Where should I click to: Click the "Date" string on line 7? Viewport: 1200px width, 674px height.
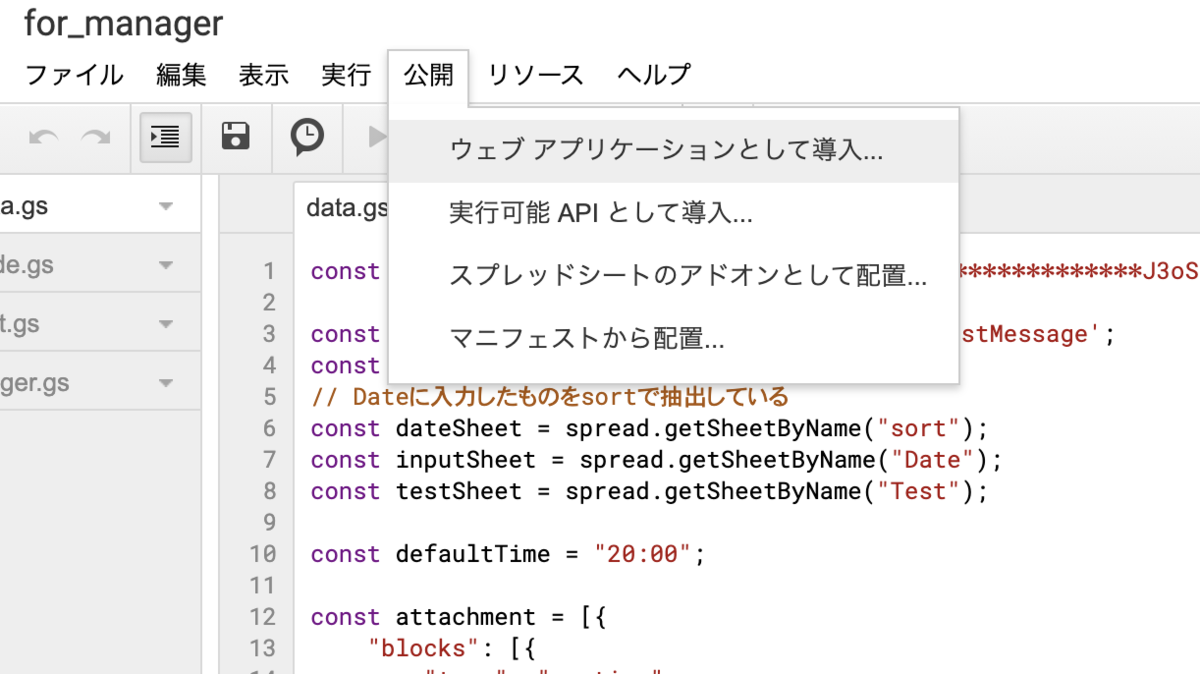click(933, 460)
